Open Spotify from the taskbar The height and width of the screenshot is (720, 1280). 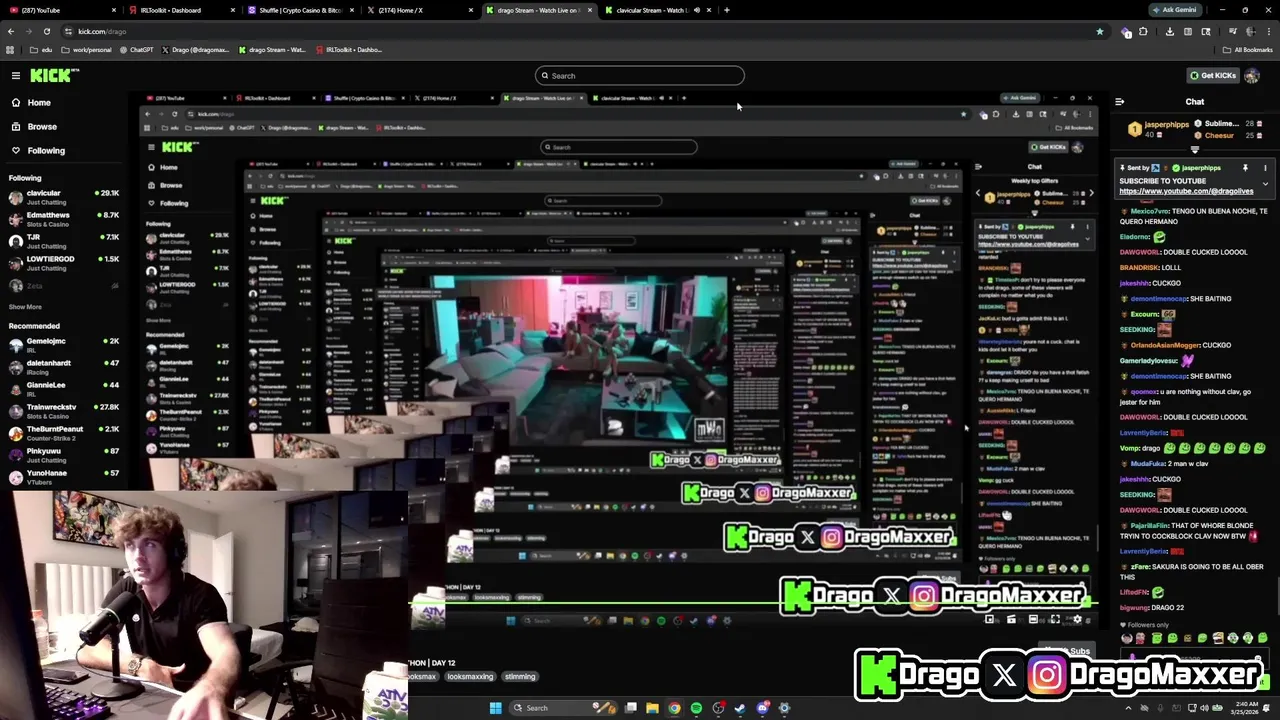click(697, 708)
